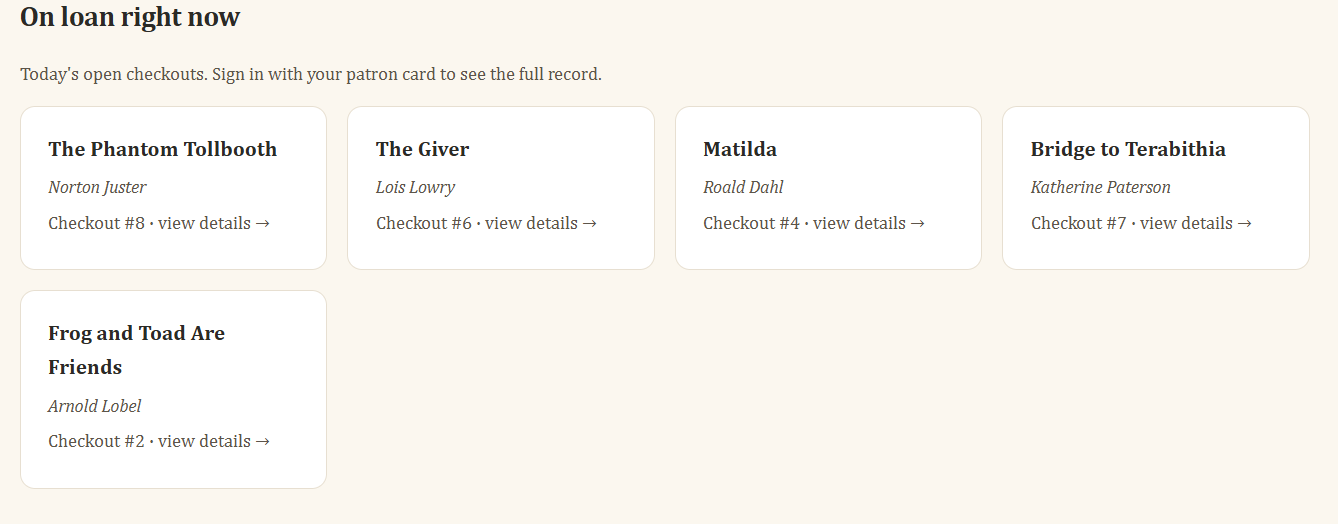Click author name Norton Juster
Image resolution: width=1338 pixels, height=524 pixels.
(97, 187)
